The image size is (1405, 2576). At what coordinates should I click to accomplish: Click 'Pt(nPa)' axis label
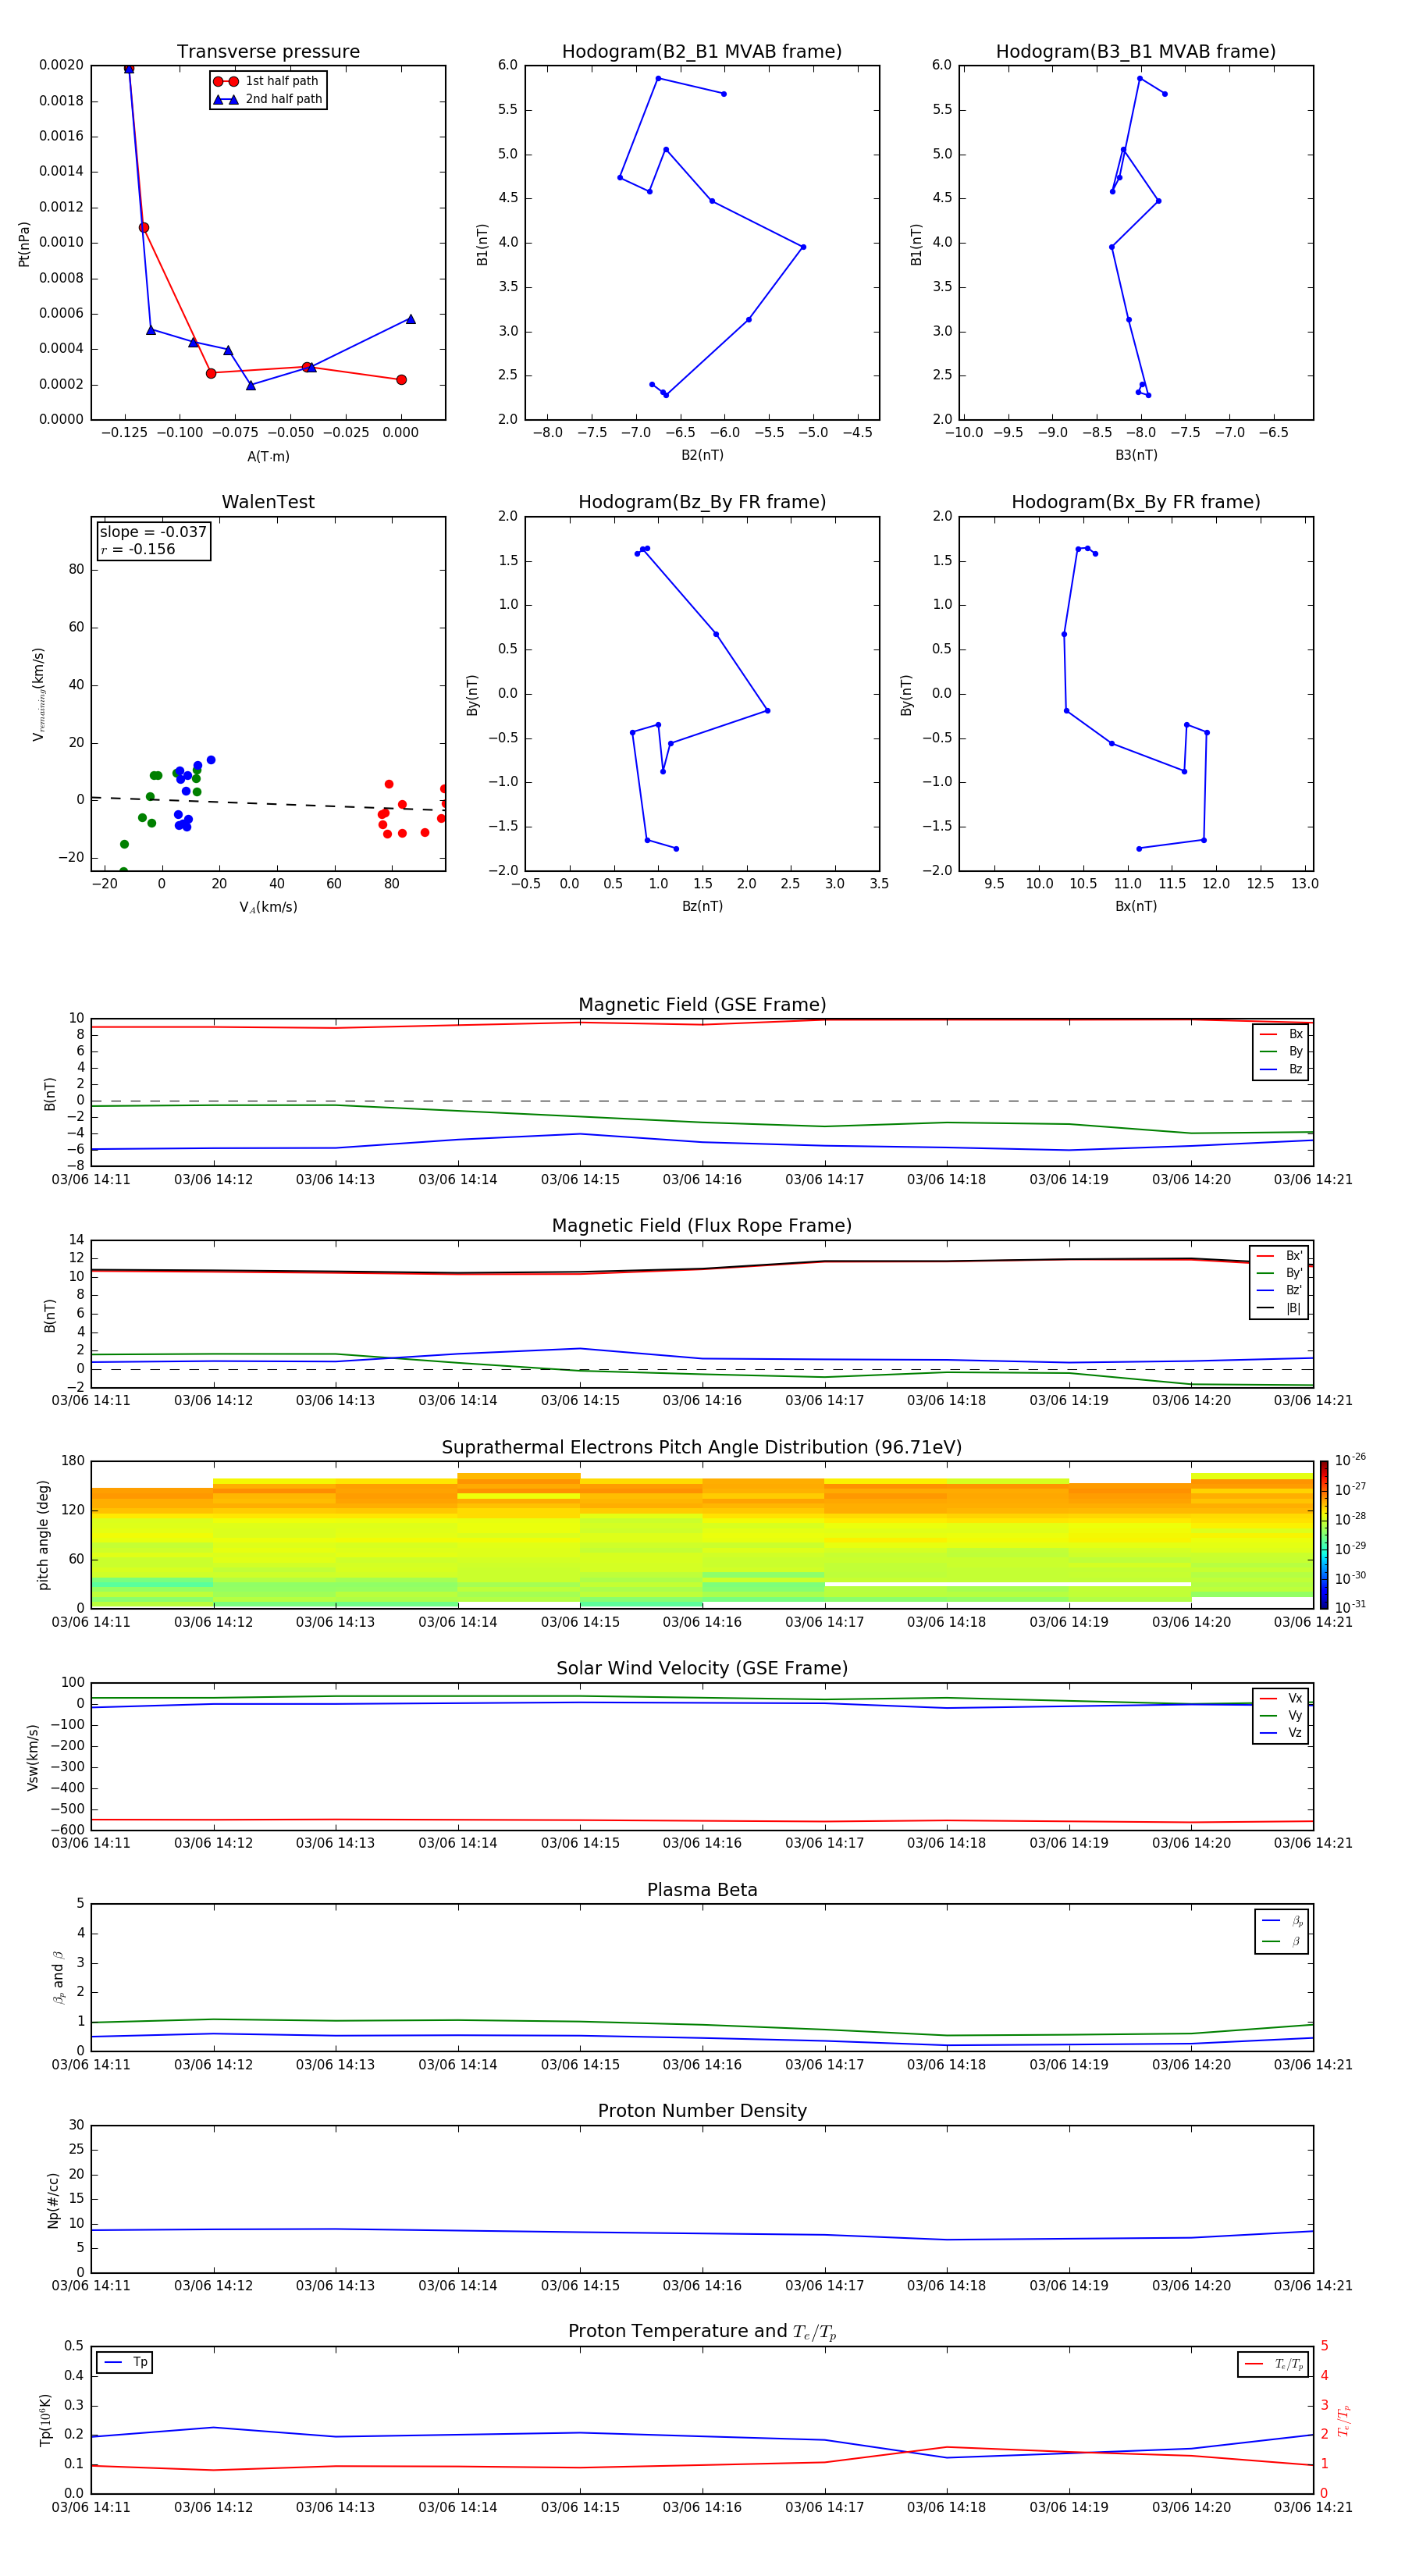(x=24, y=244)
